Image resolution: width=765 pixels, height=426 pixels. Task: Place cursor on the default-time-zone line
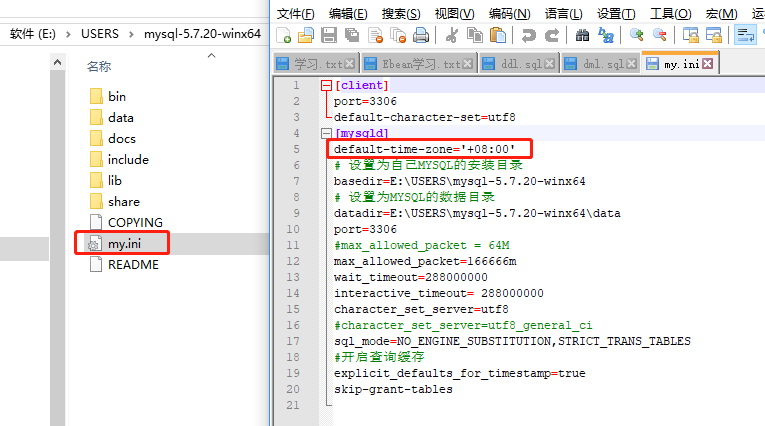pyautogui.click(x=424, y=149)
